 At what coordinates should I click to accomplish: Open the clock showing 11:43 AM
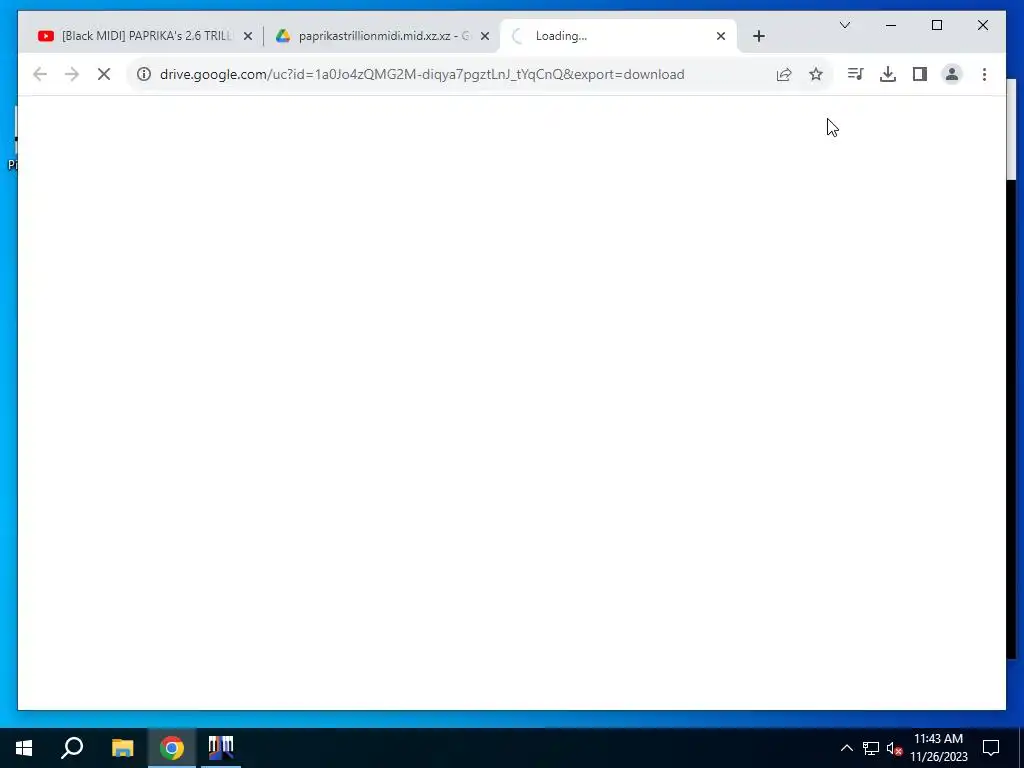938,748
